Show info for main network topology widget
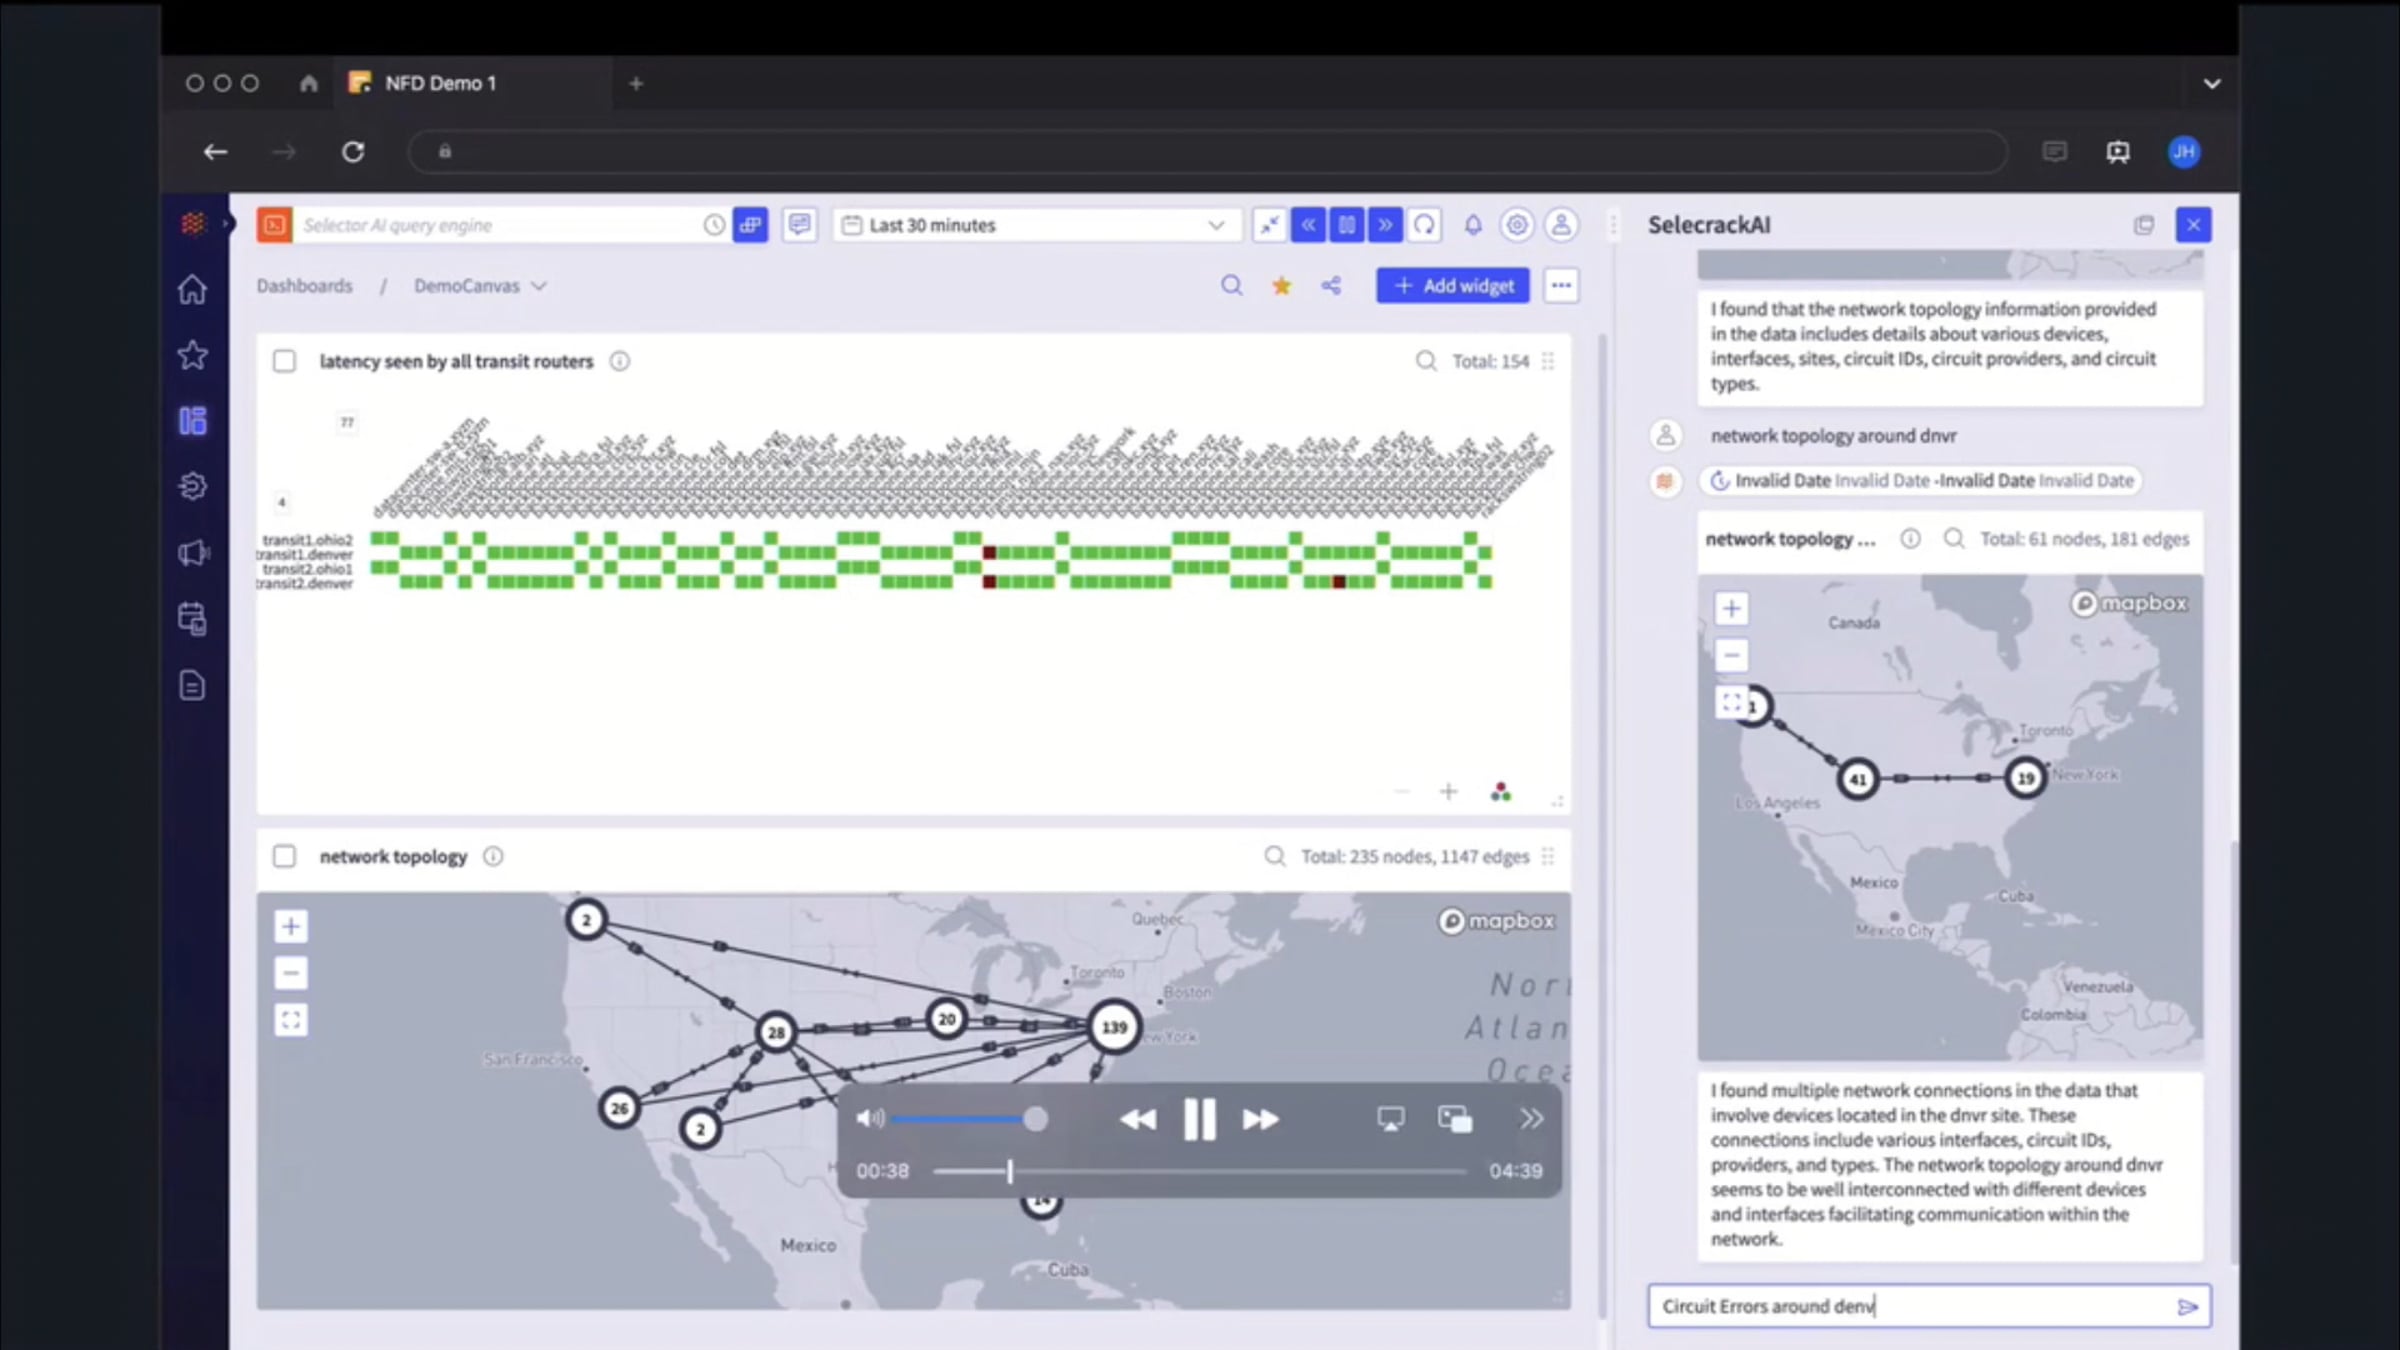This screenshot has height=1350, width=2400. [x=493, y=856]
